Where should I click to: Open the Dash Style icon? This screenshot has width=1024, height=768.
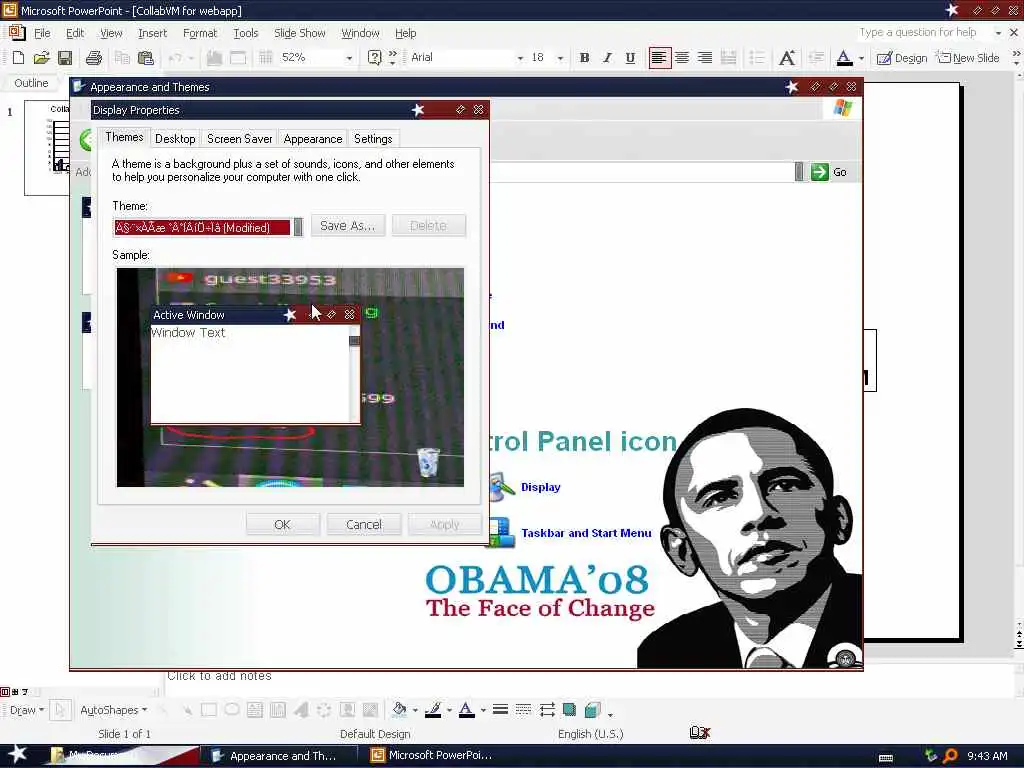point(523,710)
